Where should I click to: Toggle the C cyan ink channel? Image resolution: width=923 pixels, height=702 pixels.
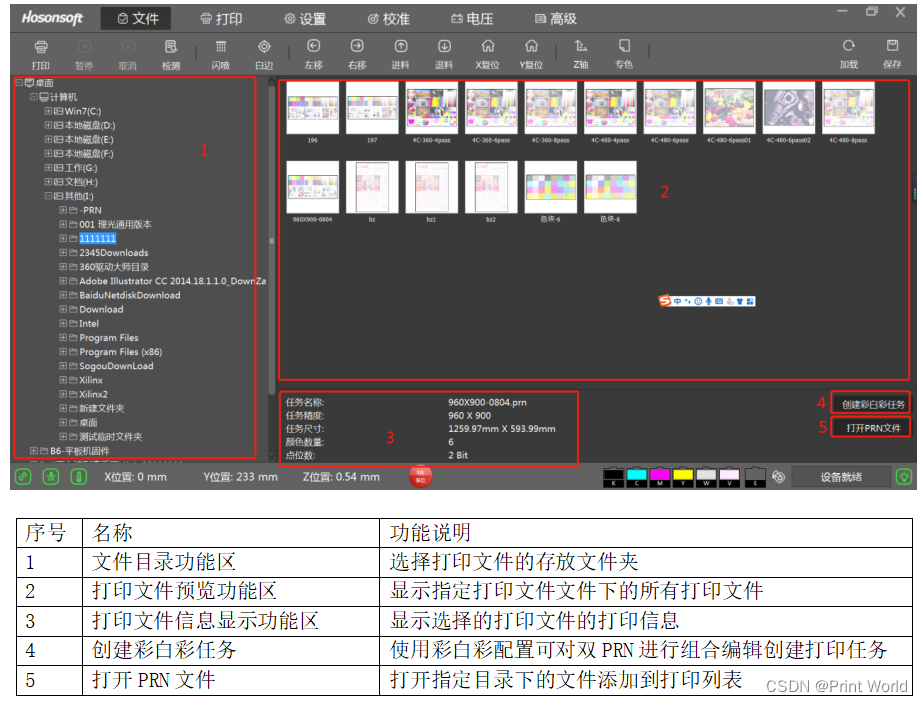[637, 475]
